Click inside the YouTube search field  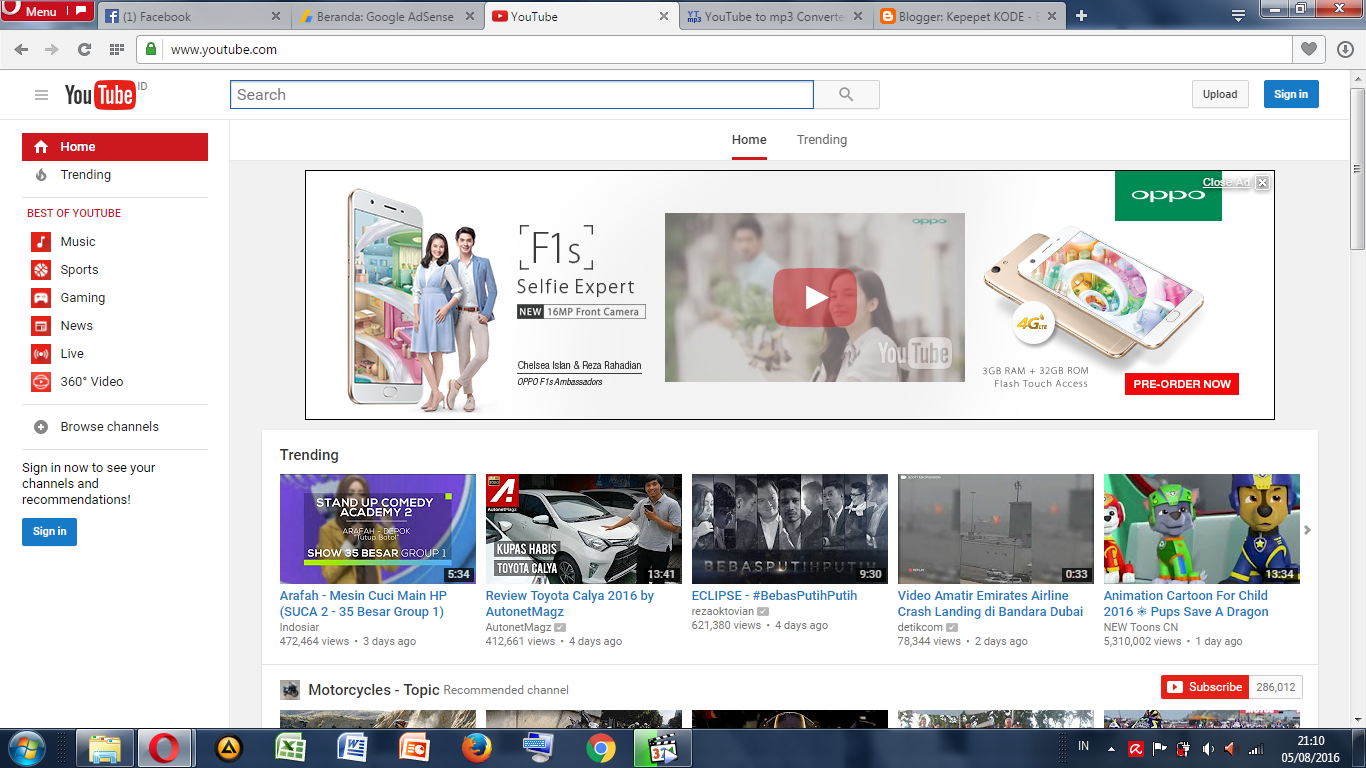[x=520, y=94]
